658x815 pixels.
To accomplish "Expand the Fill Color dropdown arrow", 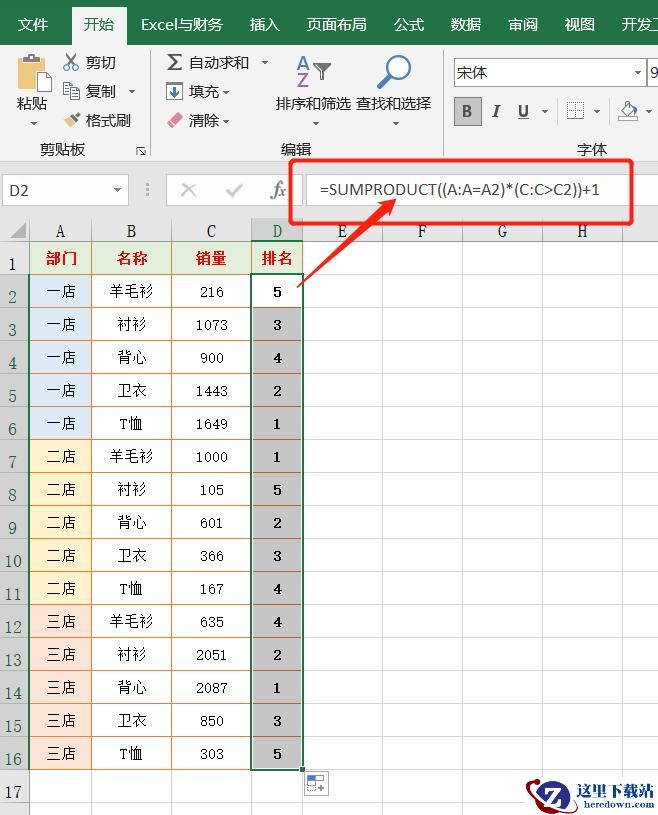I will click(649, 111).
